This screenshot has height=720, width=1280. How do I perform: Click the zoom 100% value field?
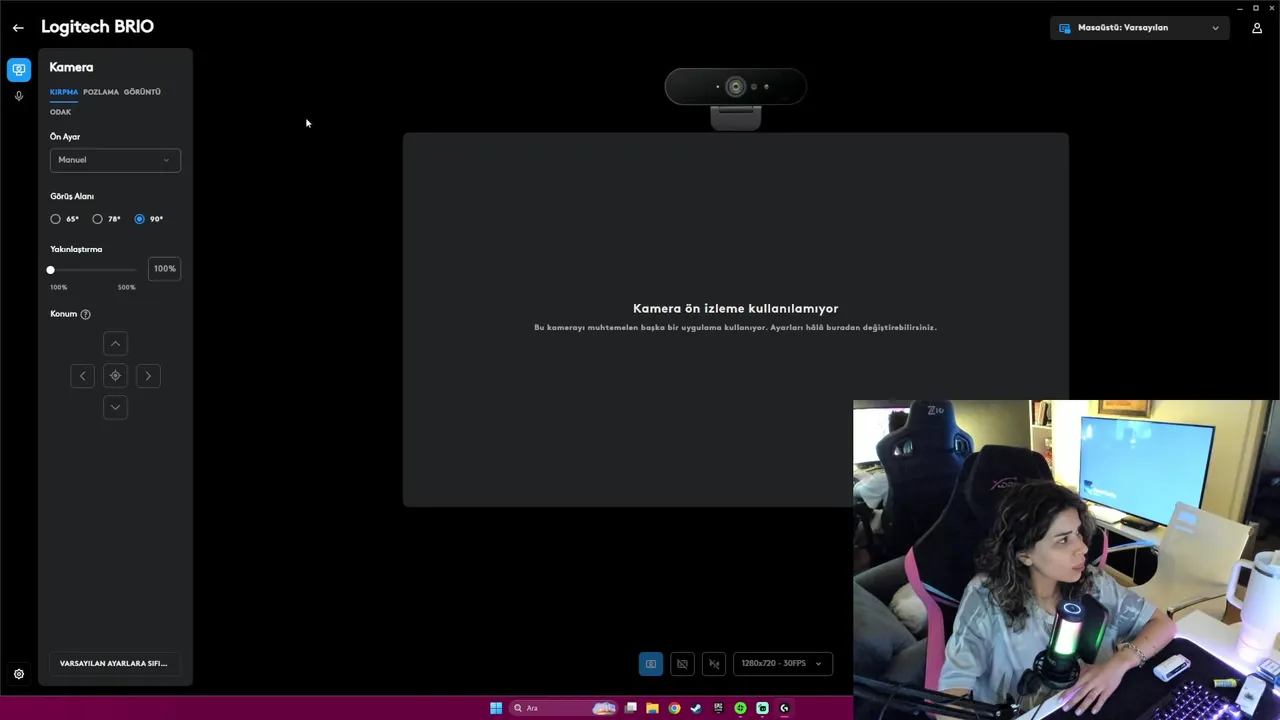point(164,269)
